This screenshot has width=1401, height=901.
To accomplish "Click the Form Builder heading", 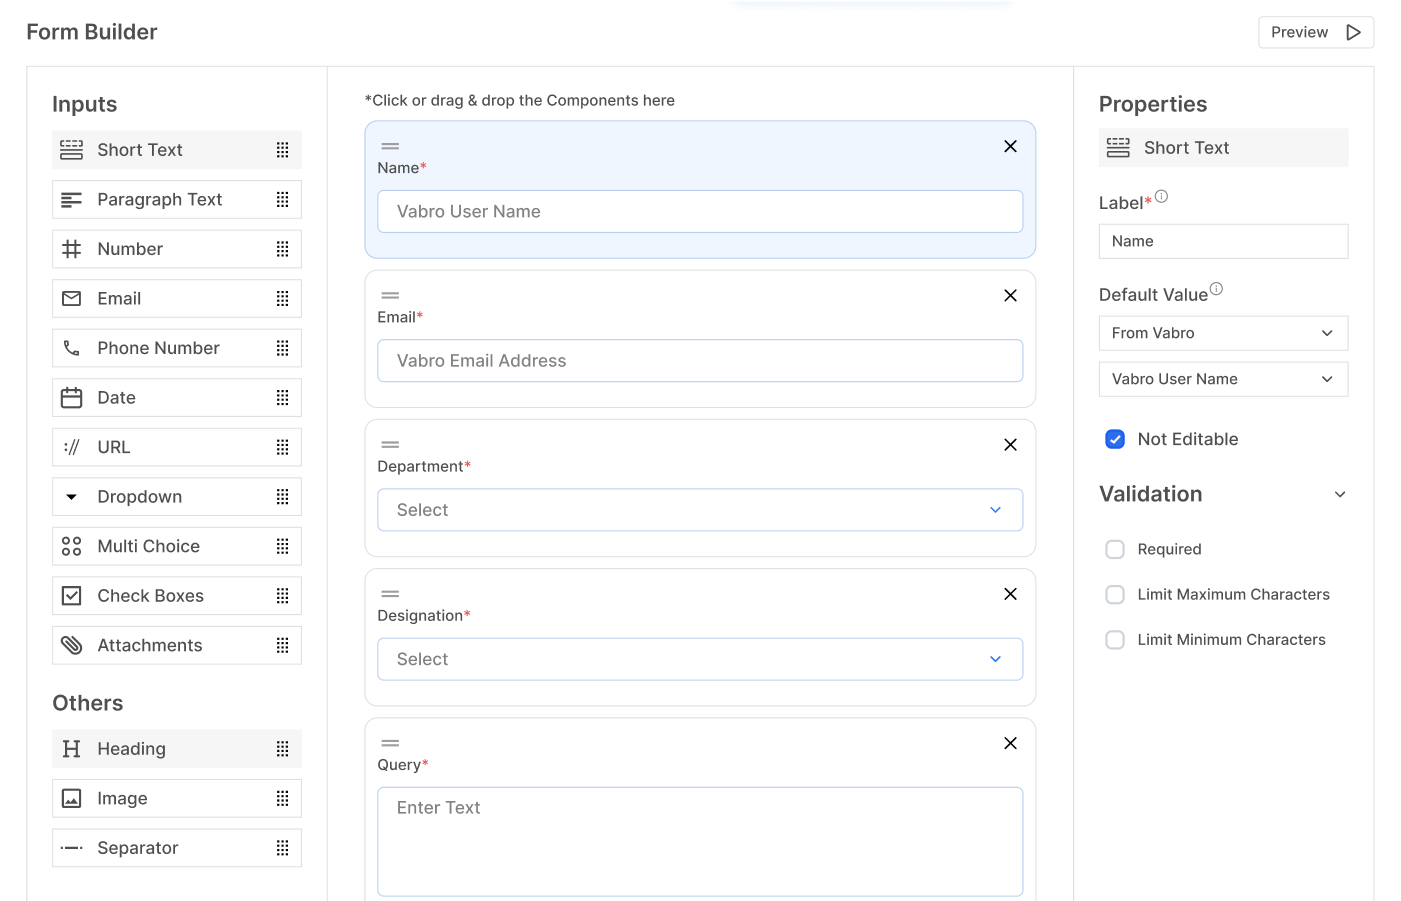I will click(91, 31).
